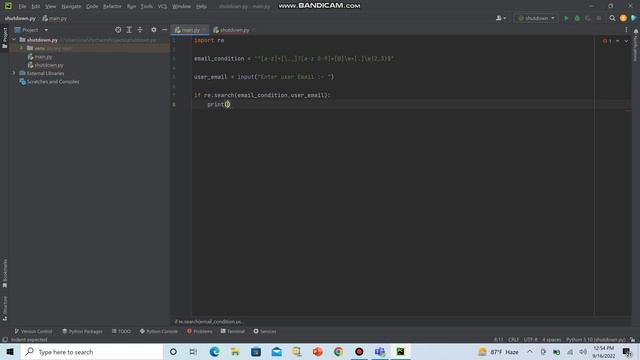Open the Terminal tool window
640x360 pixels.
[233, 331]
